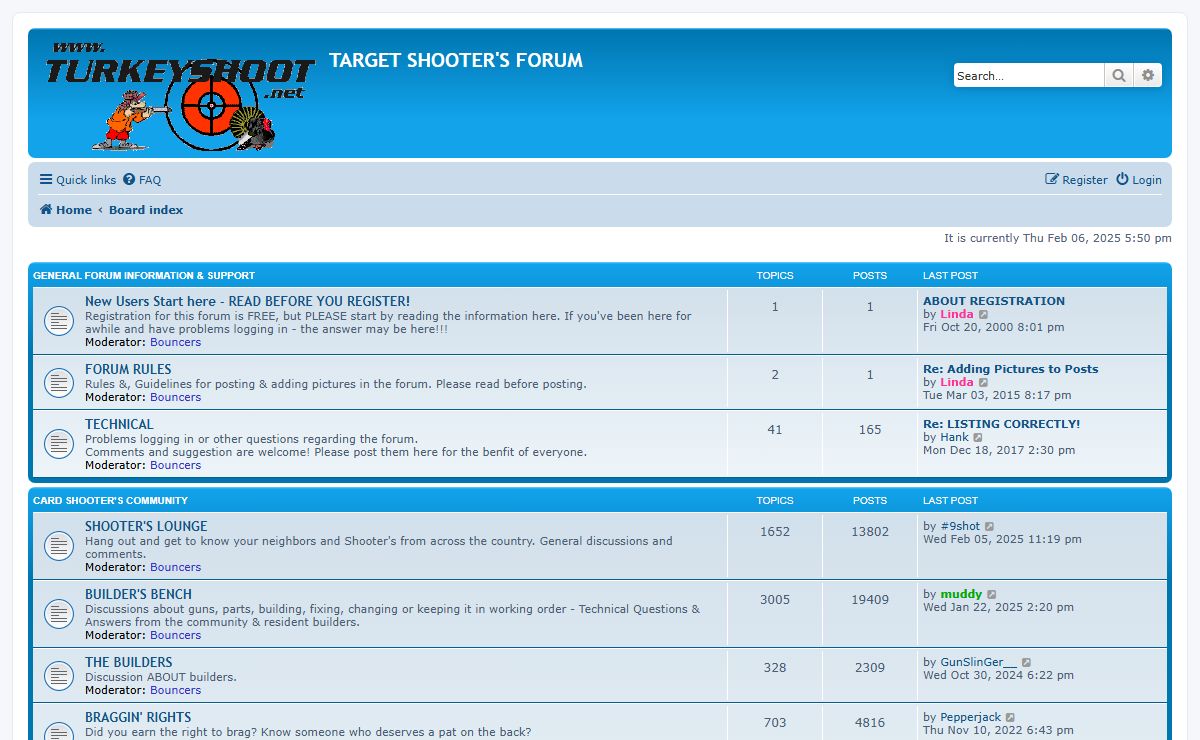Open ABOUT REGISTRATION last post
This screenshot has height=740, width=1200.
(994, 301)
